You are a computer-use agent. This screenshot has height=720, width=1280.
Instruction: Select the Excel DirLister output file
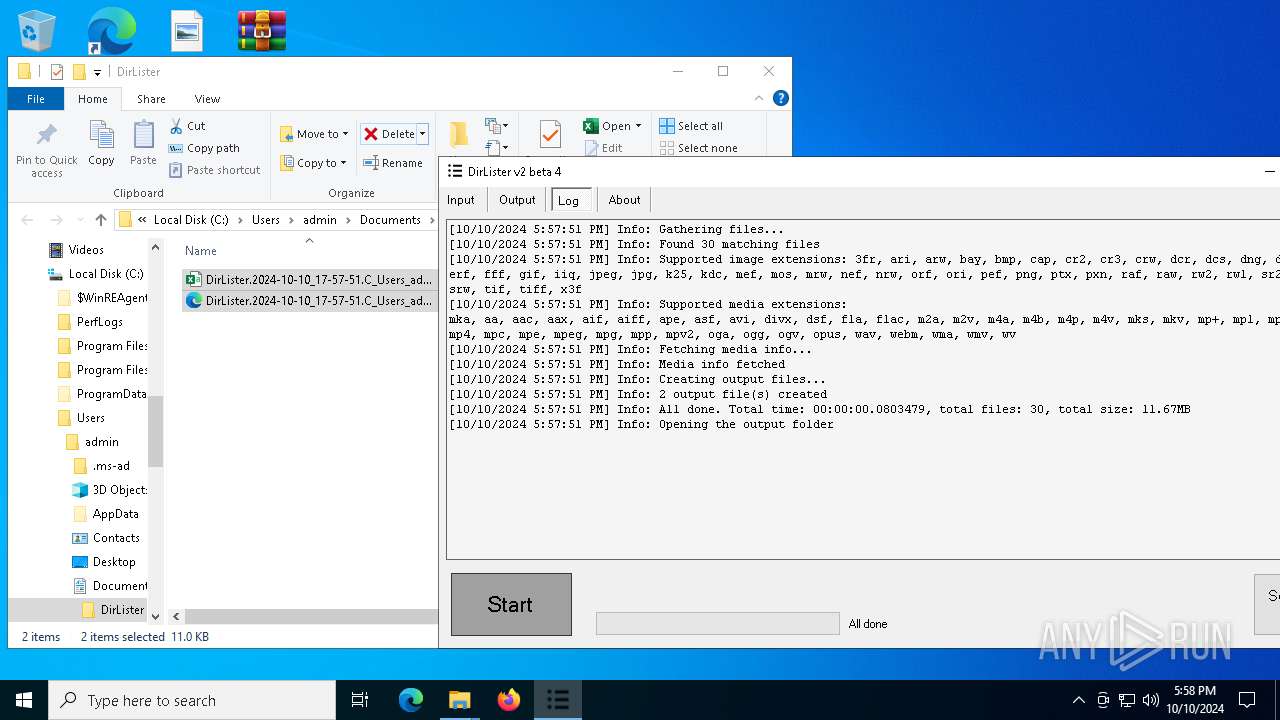(309, 280)
